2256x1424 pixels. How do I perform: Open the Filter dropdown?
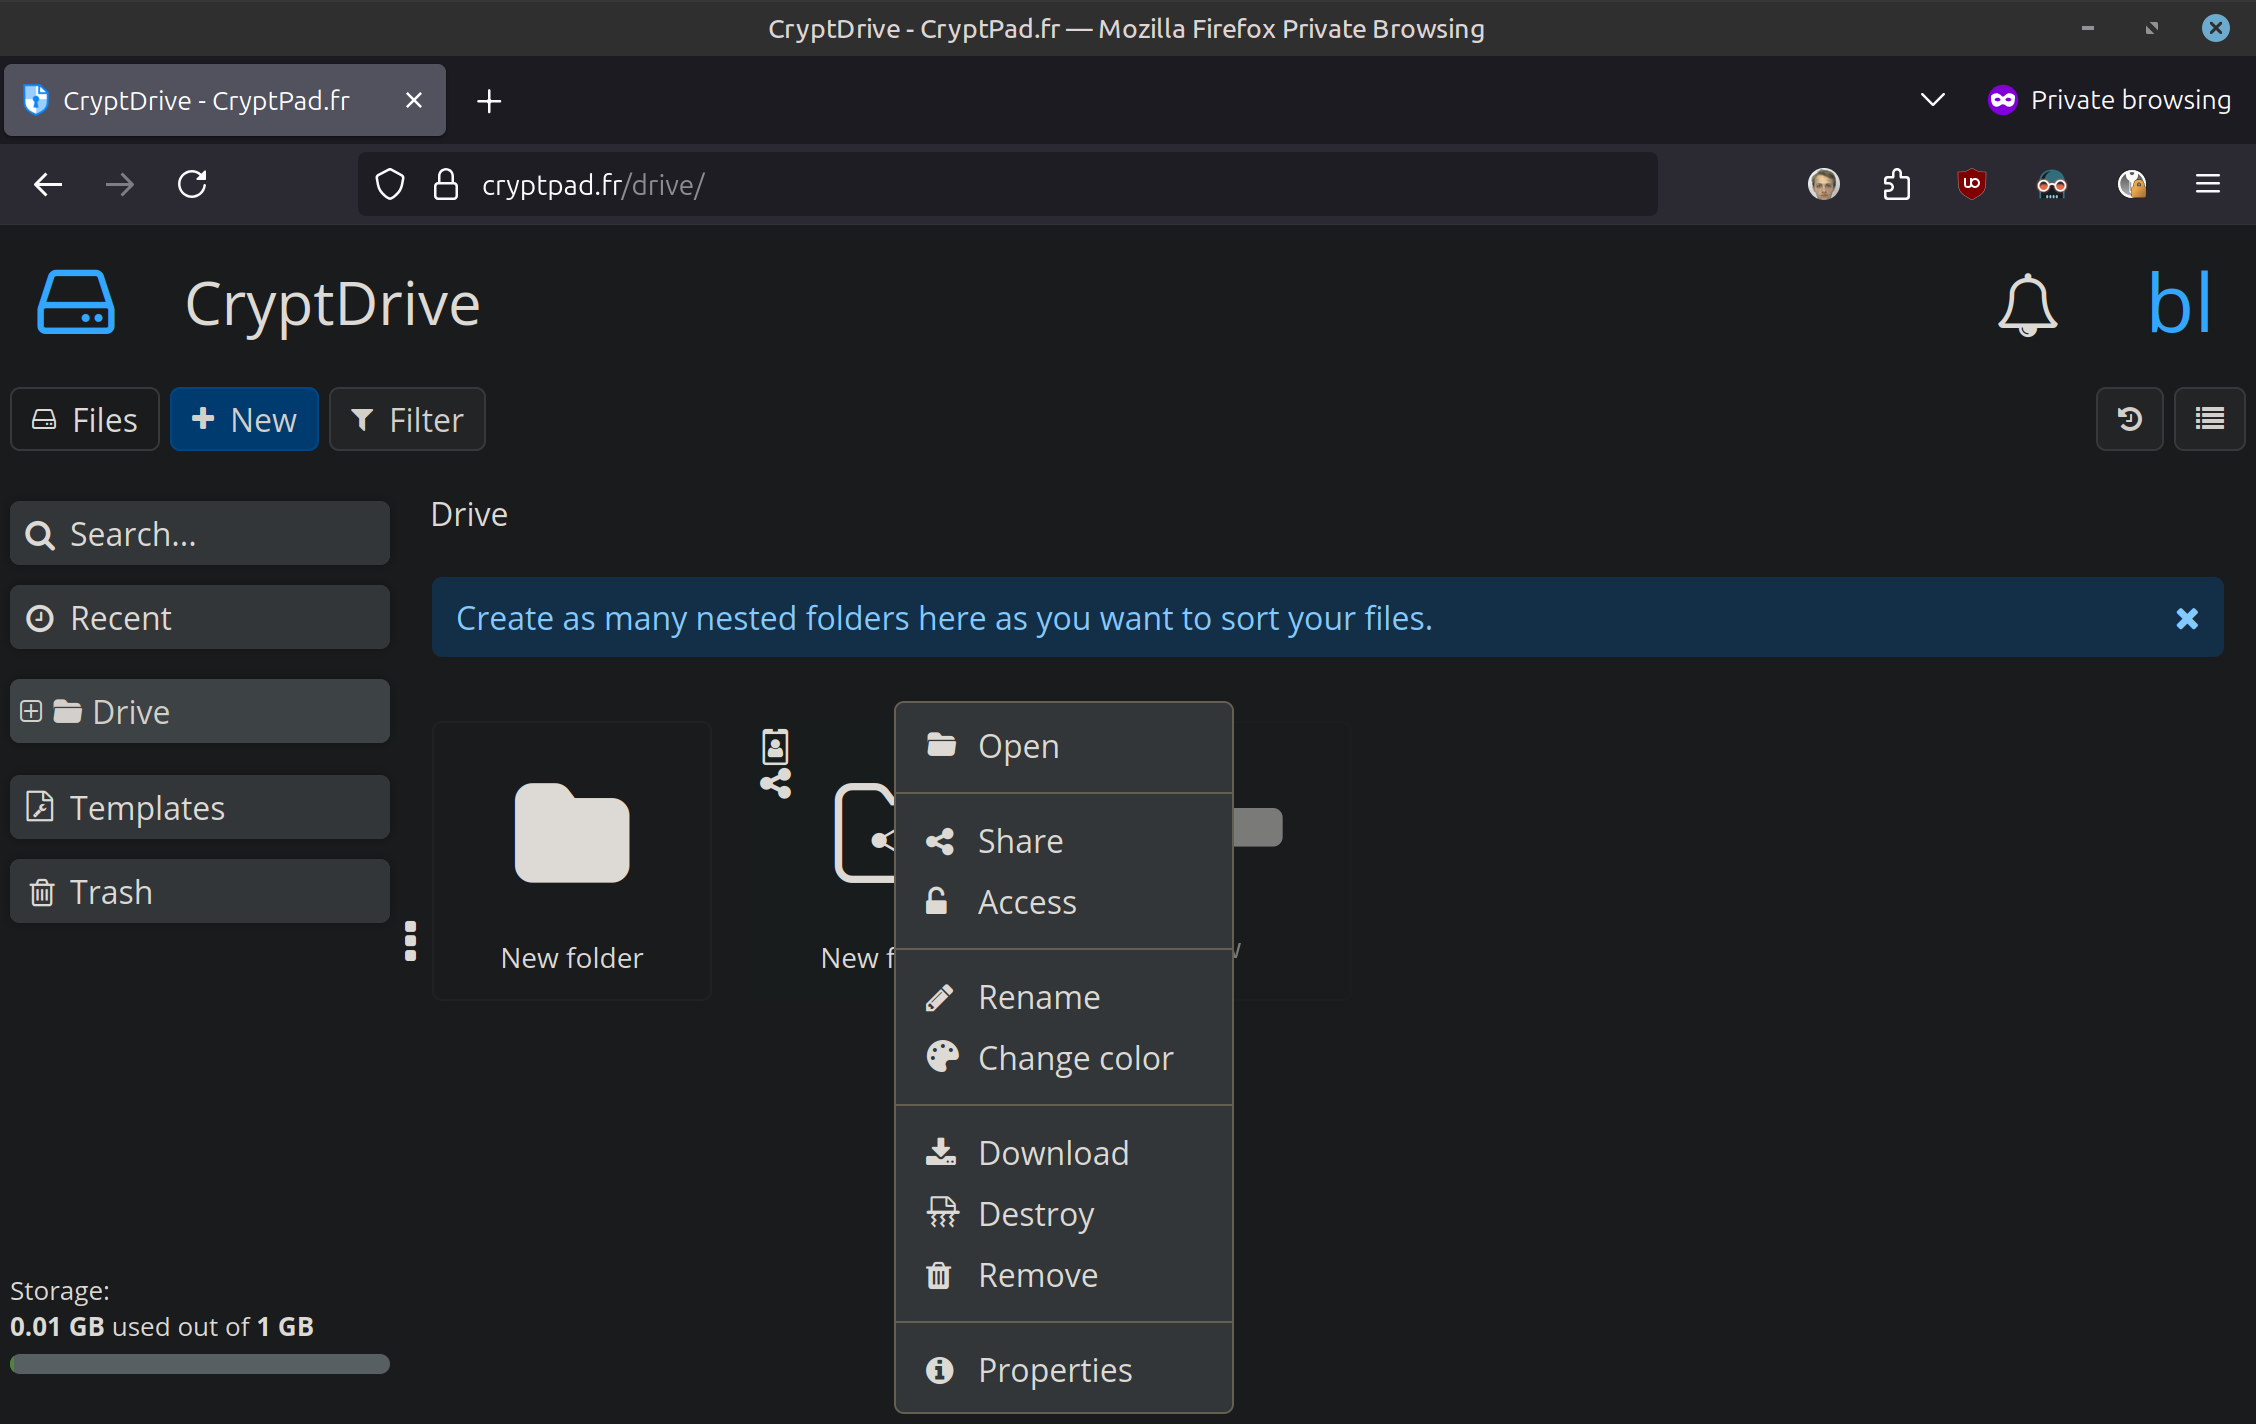407,419
